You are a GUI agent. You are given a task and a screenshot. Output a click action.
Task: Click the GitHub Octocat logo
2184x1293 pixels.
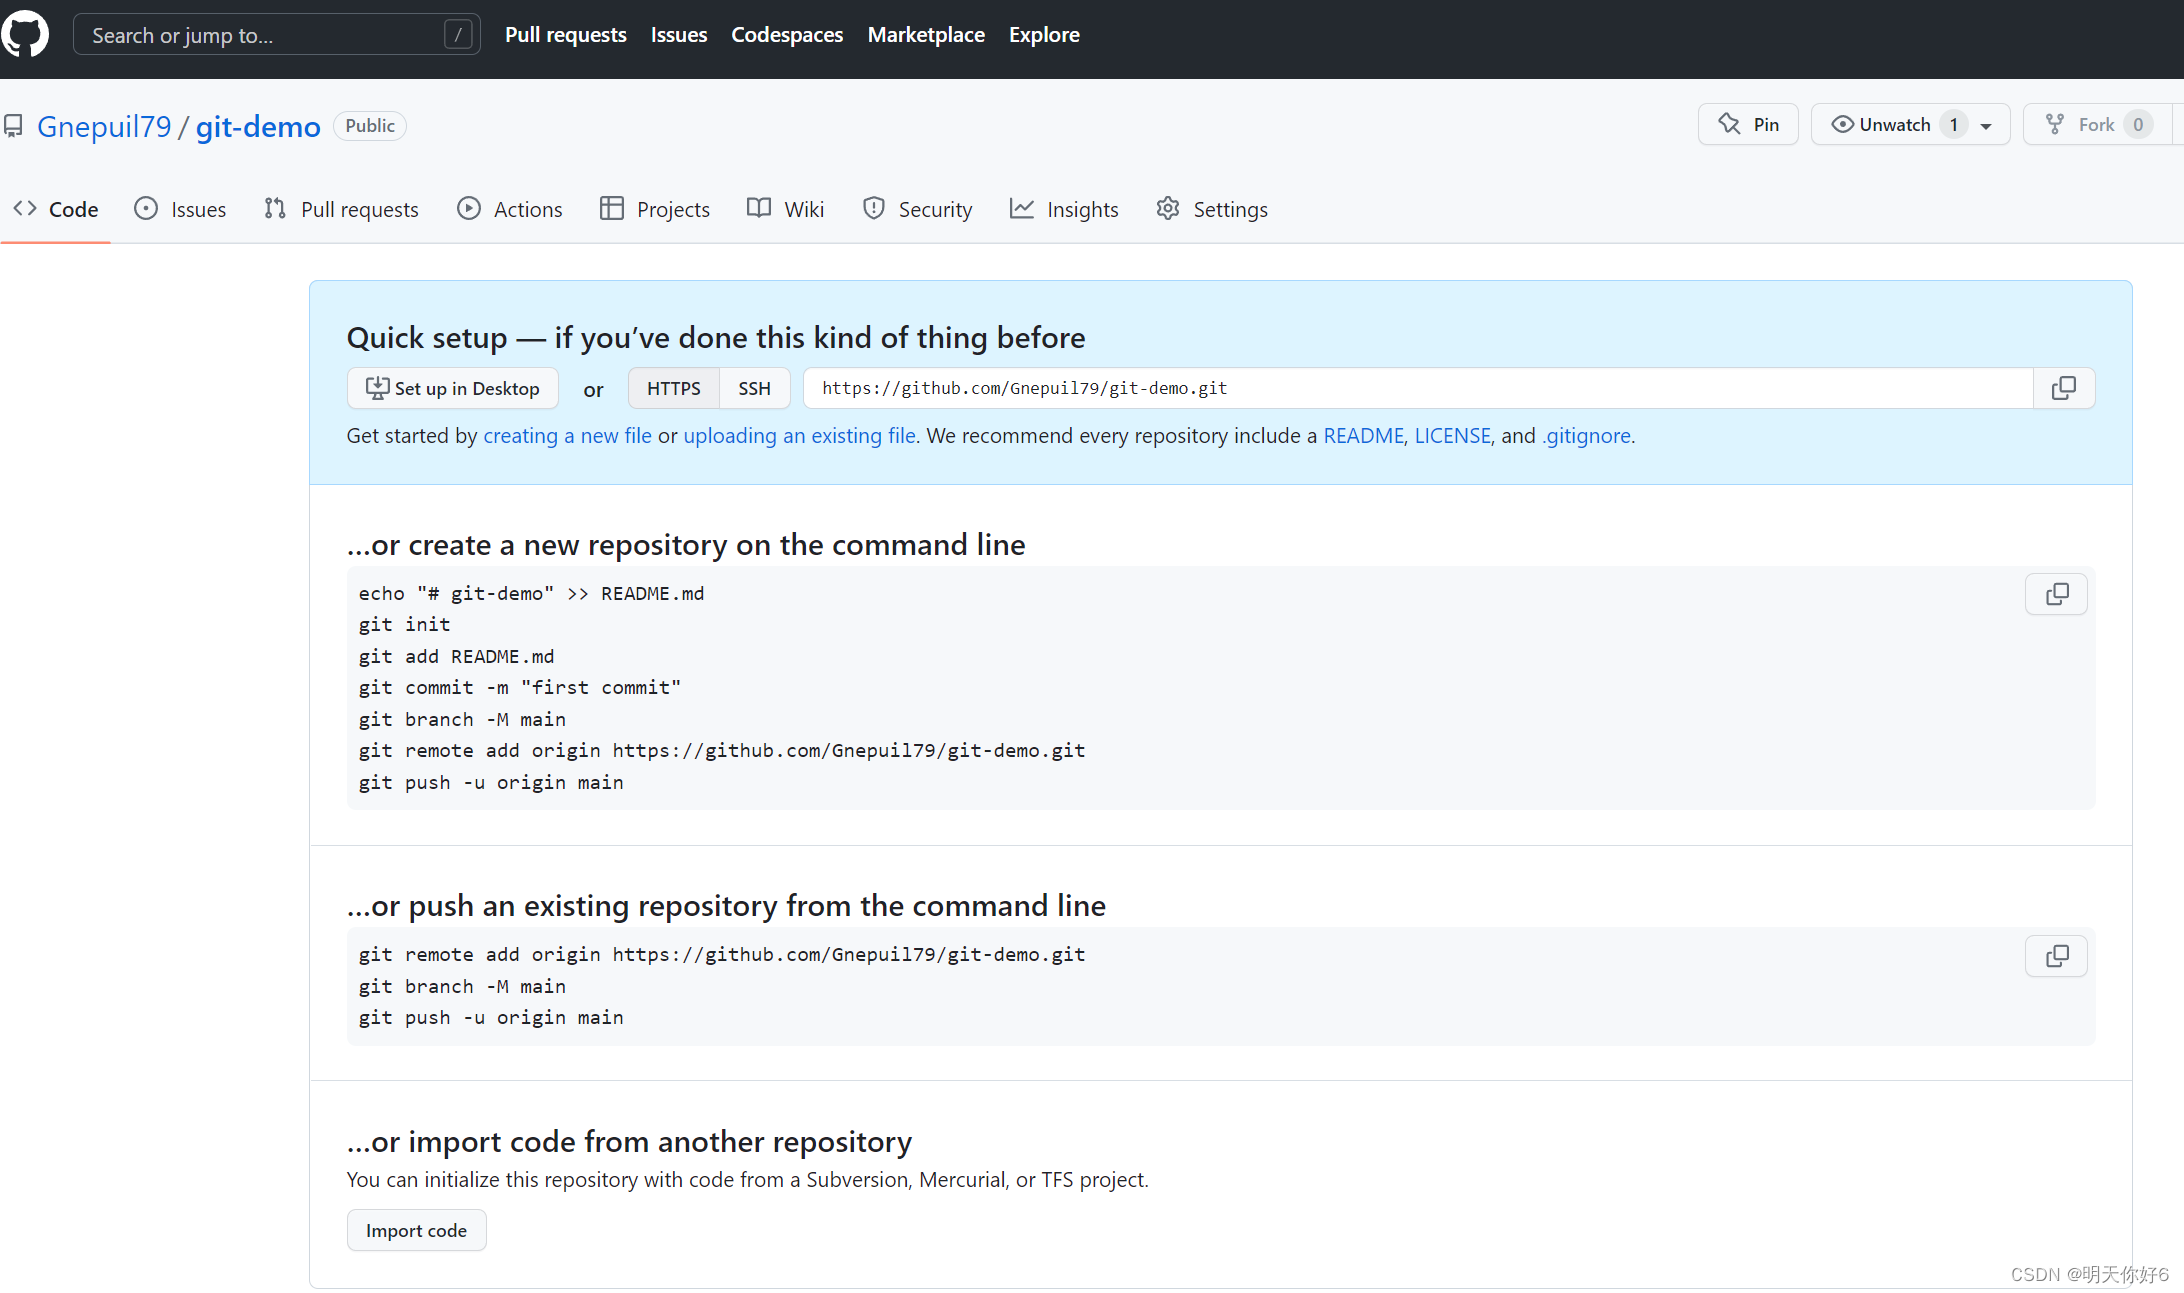click(x=25, y=35)
